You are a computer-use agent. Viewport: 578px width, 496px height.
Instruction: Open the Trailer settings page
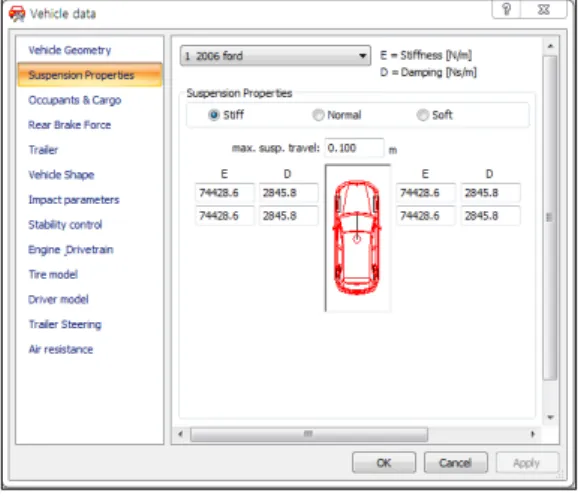coord(43,150)
